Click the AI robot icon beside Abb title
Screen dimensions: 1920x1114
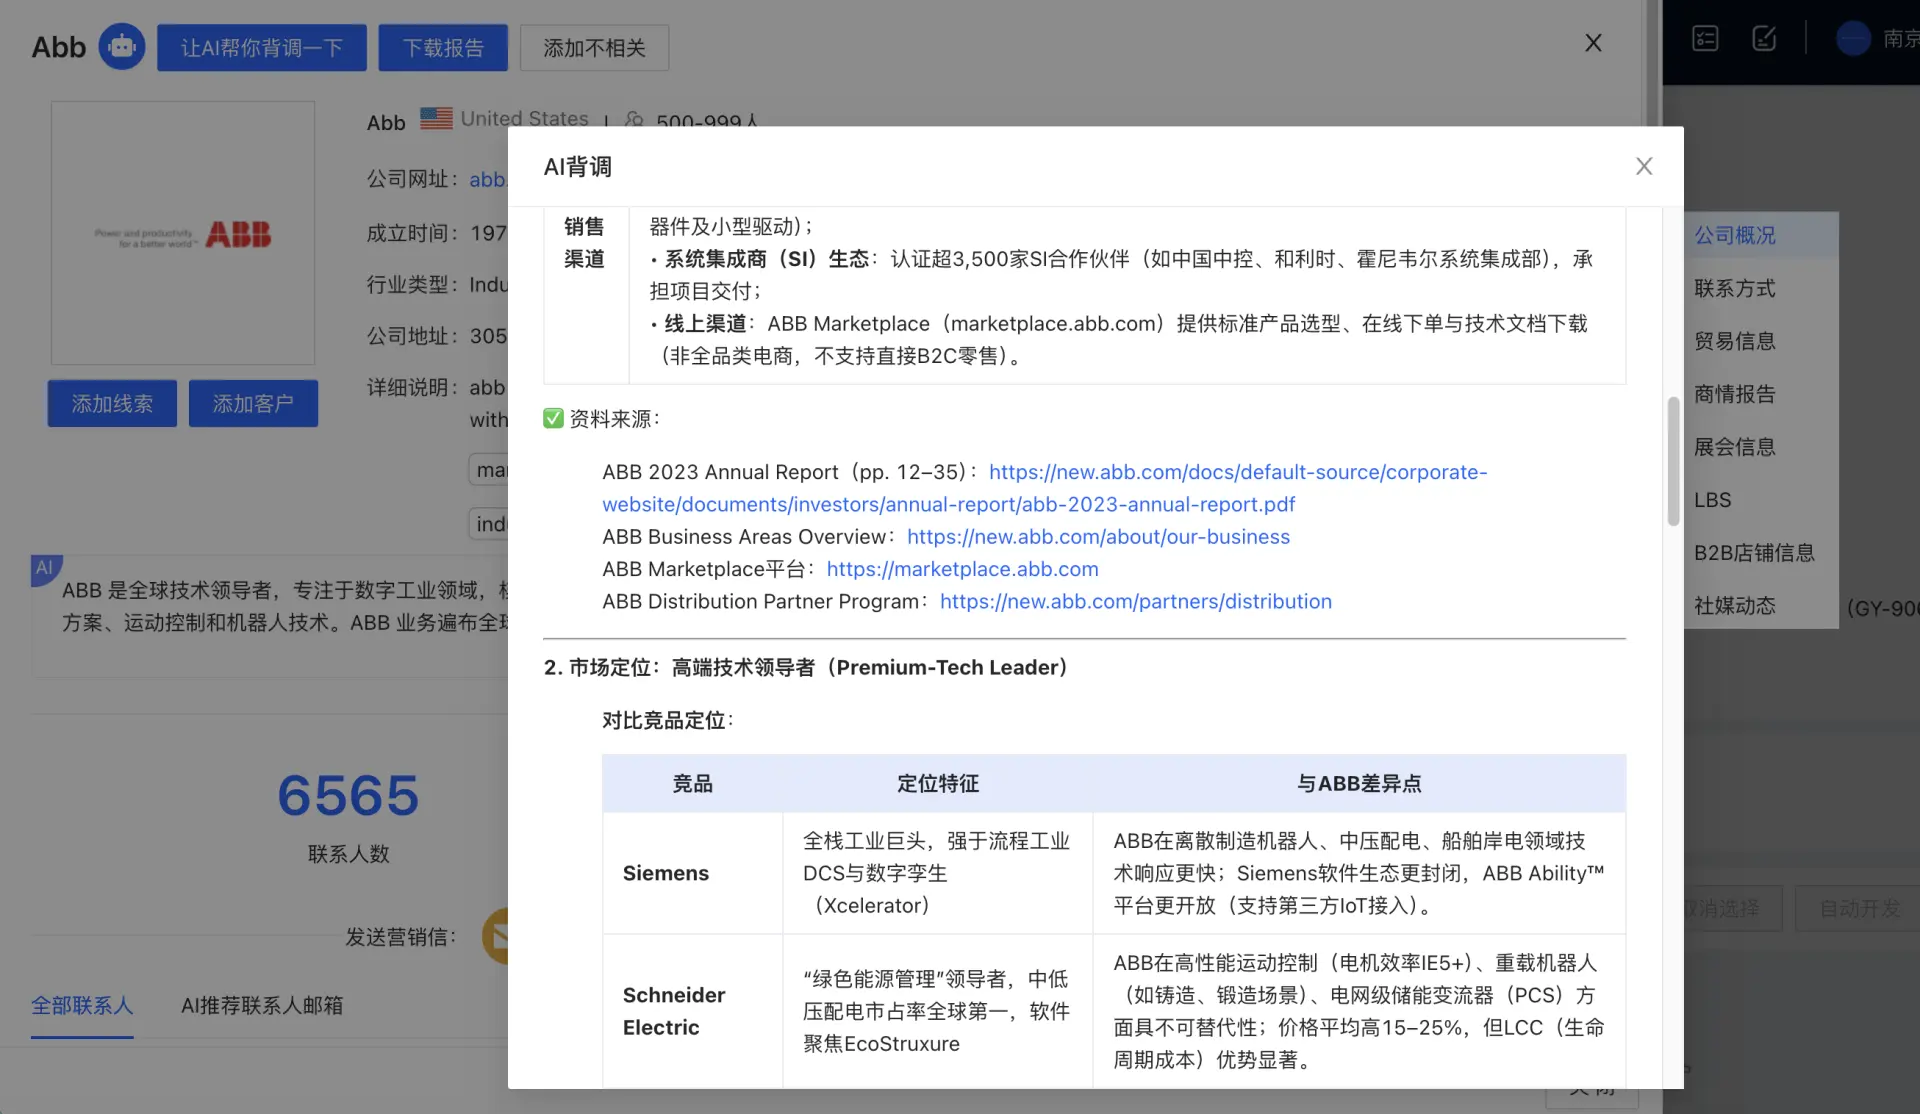(x=122, y=47)
